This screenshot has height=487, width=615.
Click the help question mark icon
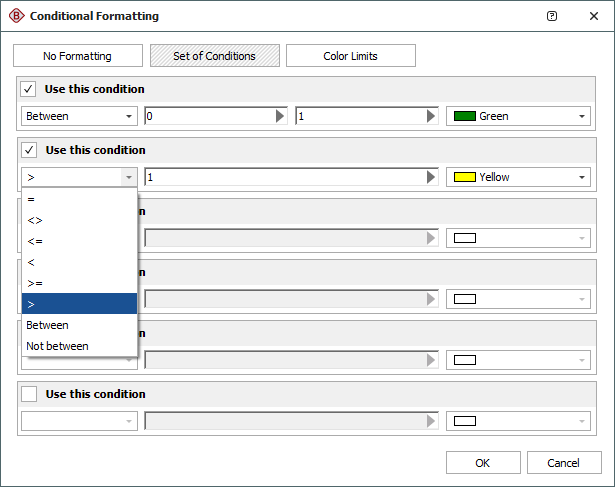coord(553,16)
